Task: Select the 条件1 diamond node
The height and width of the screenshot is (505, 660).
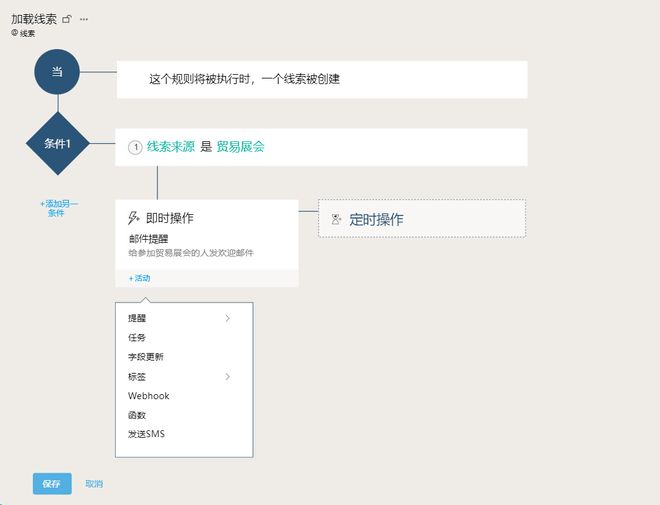Action: pyautogui.click(x=57, y=144)
